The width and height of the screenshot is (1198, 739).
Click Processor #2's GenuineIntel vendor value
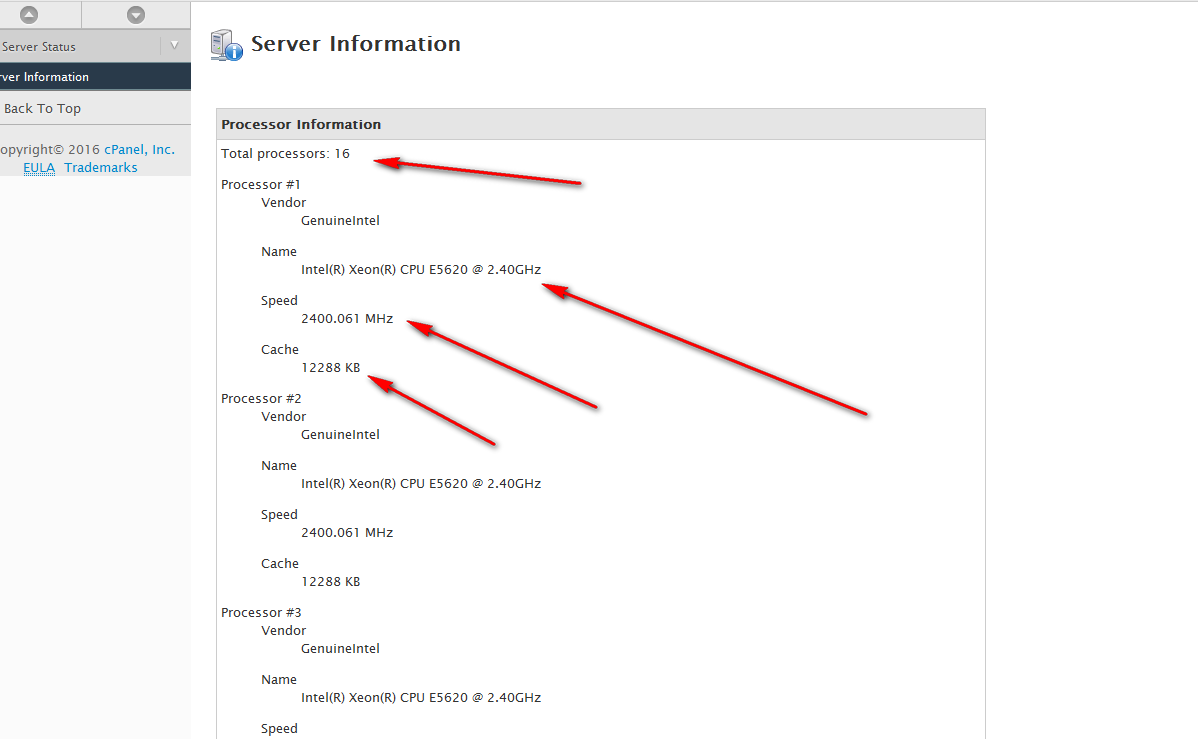point(340,434)
